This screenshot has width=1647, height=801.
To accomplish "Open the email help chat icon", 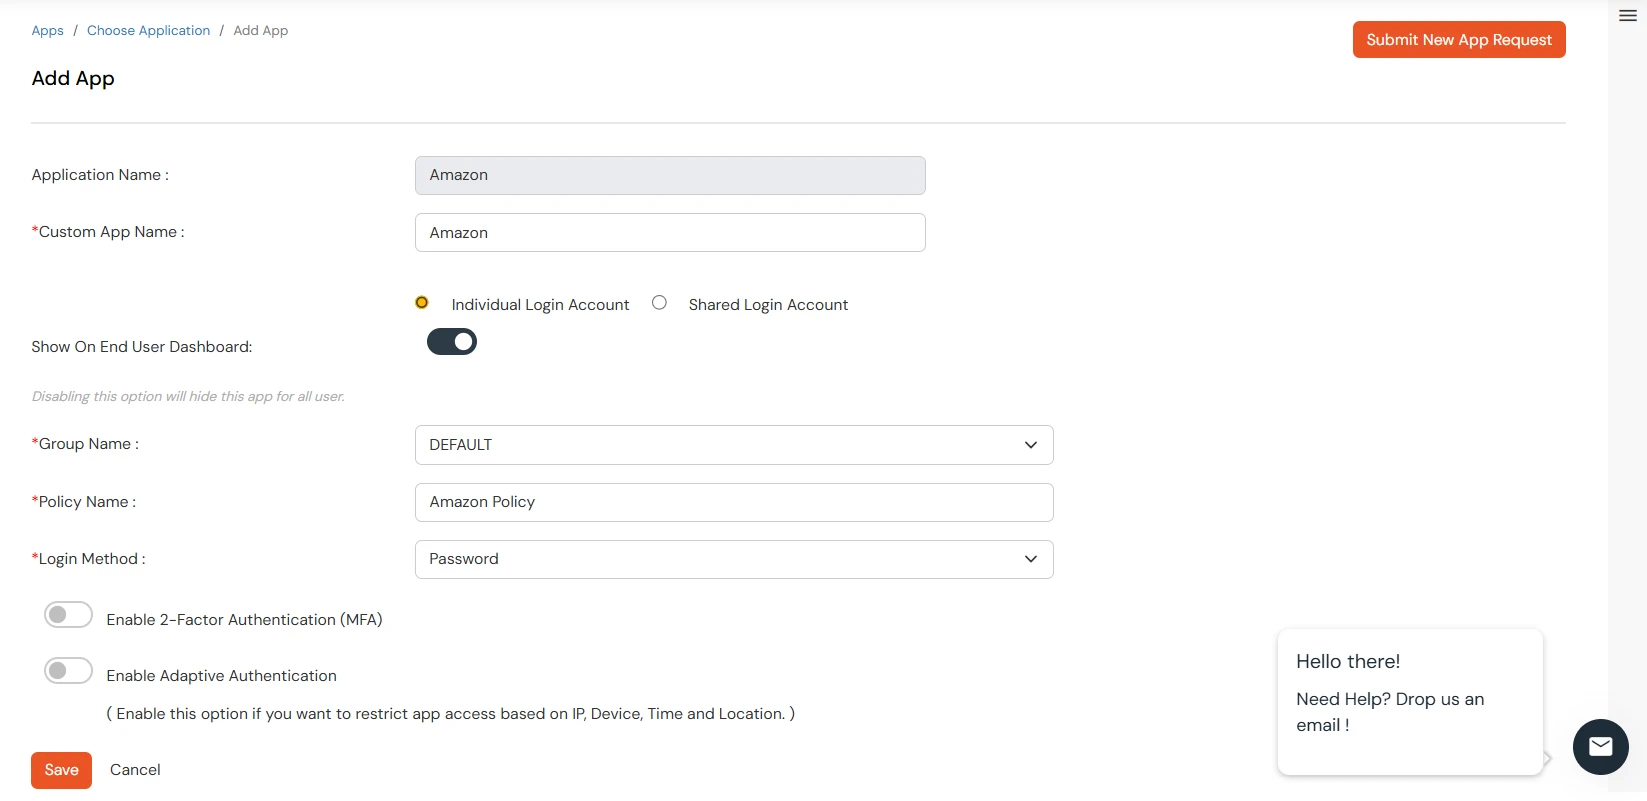I will pos(1600,746).
